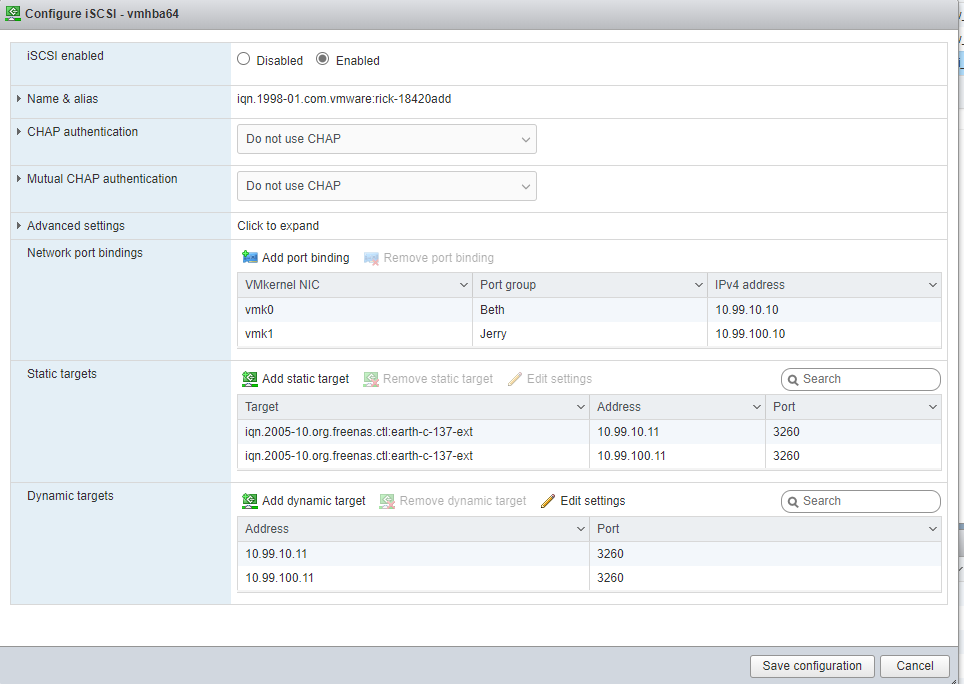Image resolution: width=964 pixels, height=684 pixels.
Task: Select dynamic target 10.99.10.11 row
Action: [590, 554]
